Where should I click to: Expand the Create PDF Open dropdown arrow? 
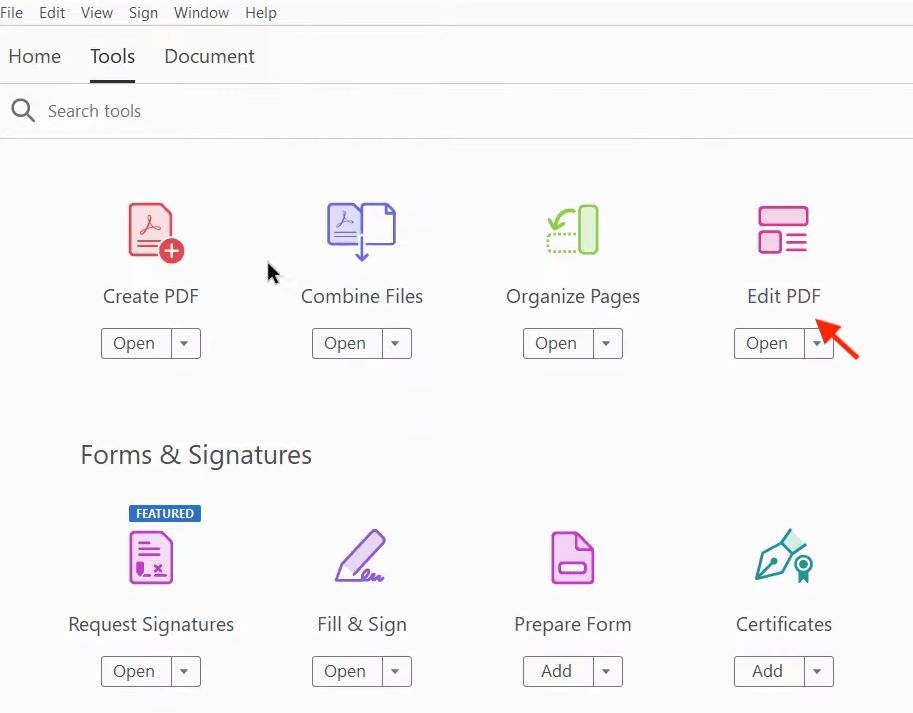(184, 343)
